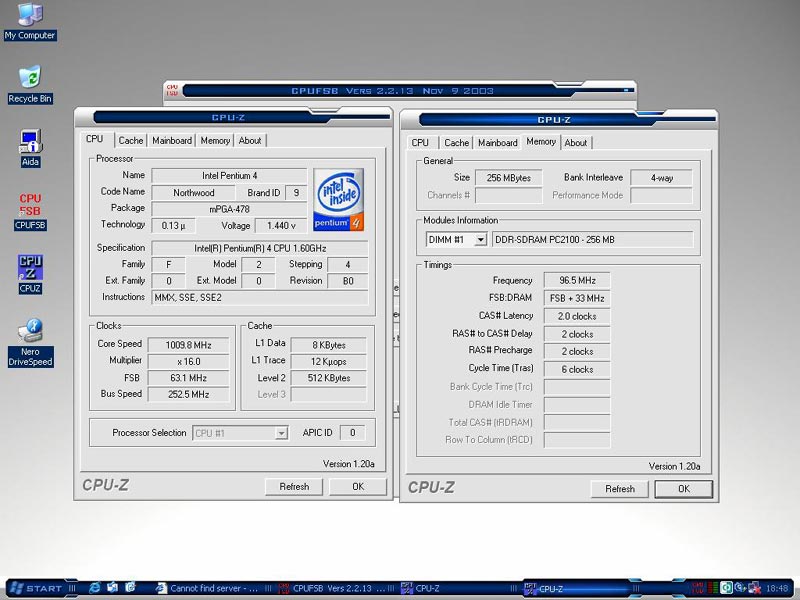800x600 pixels.
Task: Click OK in the right CPU-Z Memory window
Action: tap(683, 489)
